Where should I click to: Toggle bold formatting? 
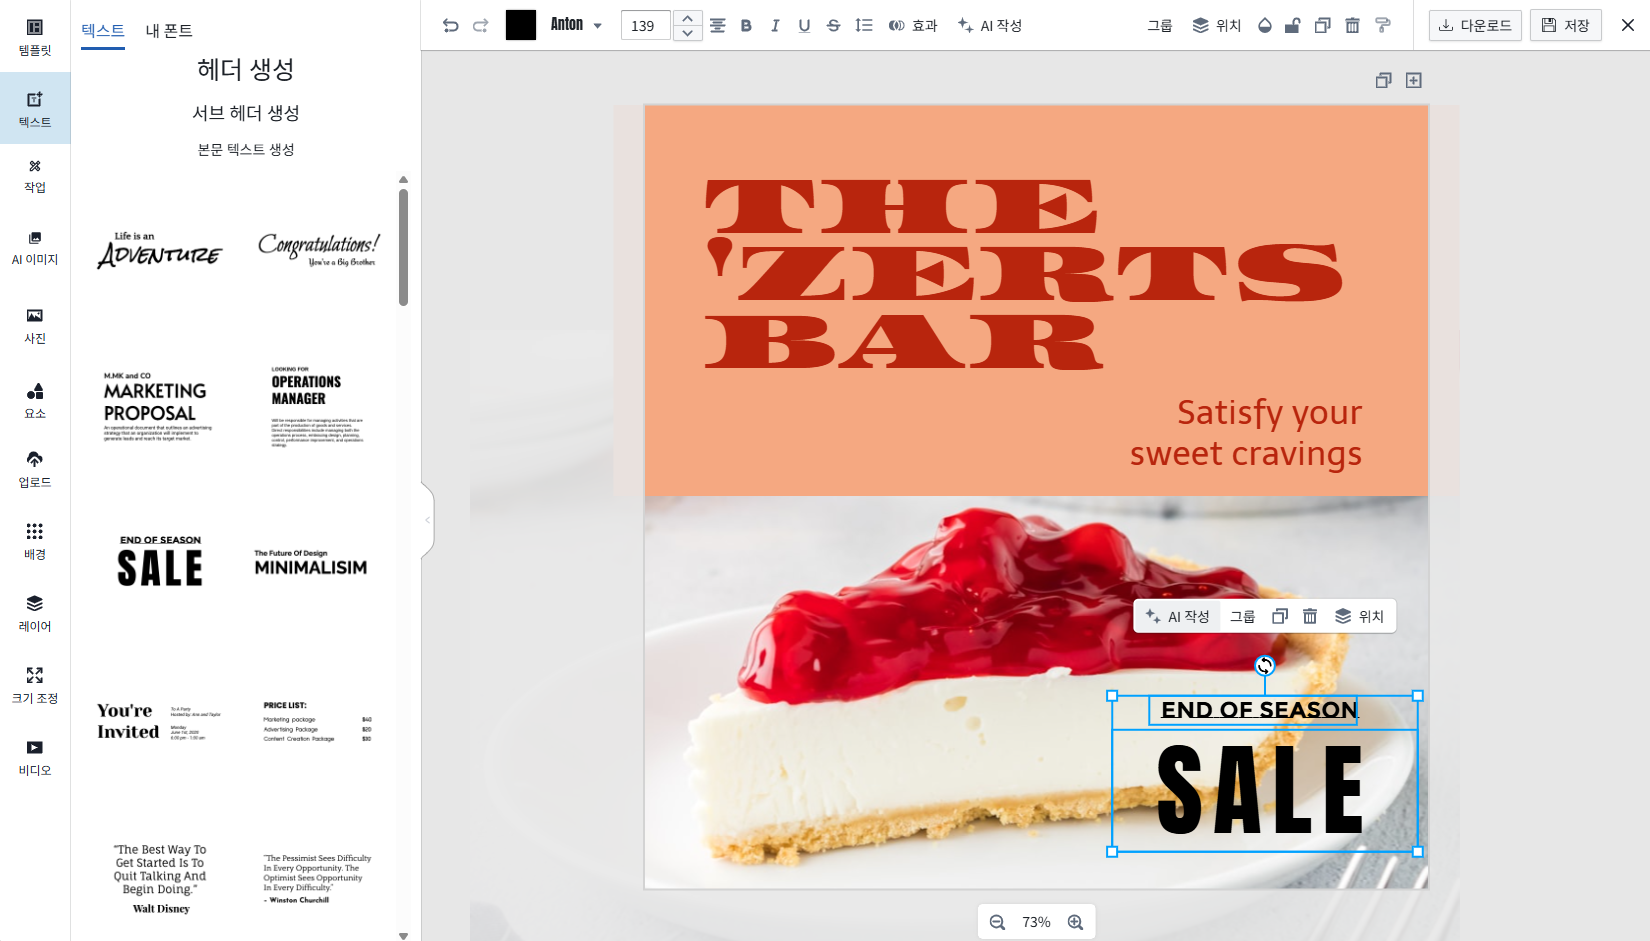point(746,26)
